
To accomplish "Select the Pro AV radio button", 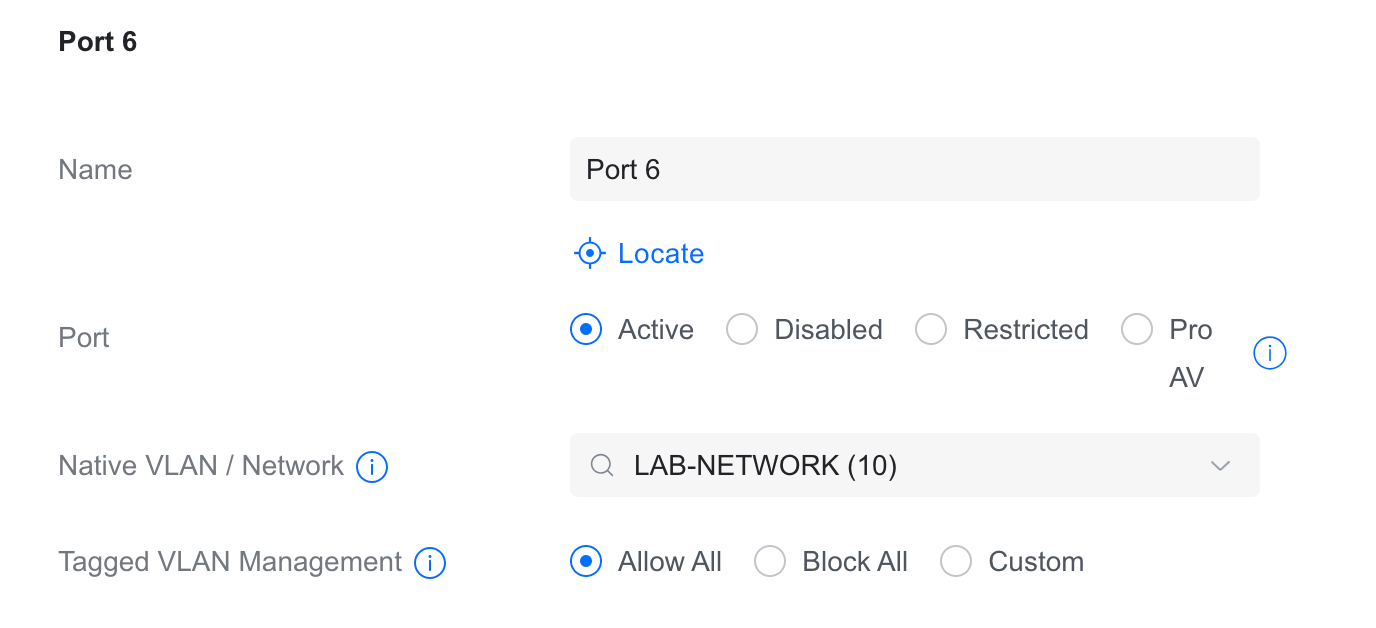I will click(1137, 330).
